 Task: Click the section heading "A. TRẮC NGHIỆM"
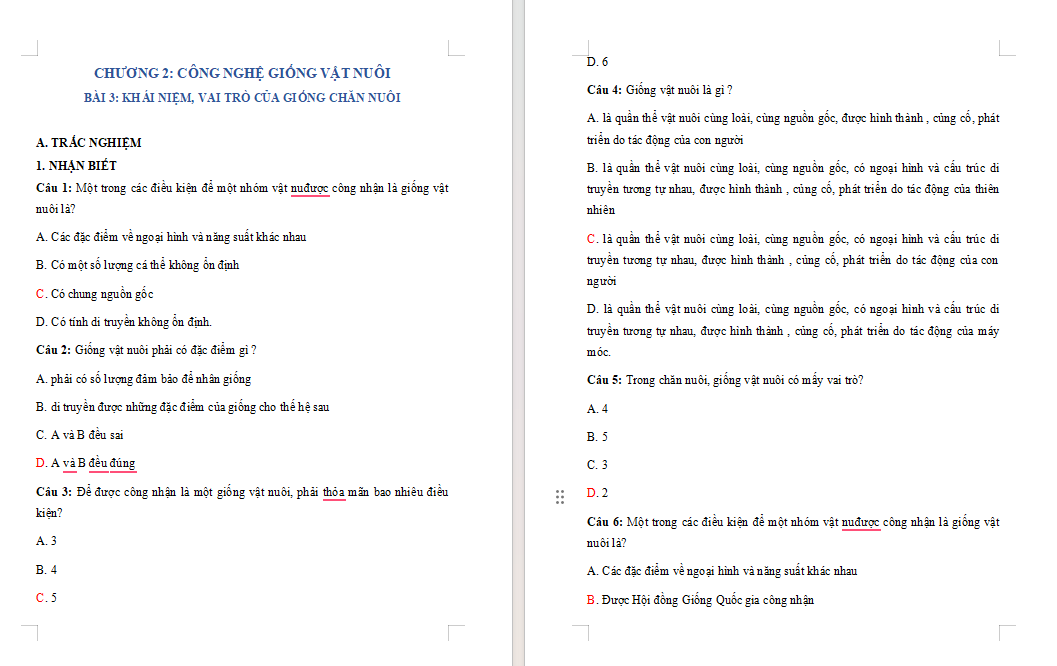[88, 142]
